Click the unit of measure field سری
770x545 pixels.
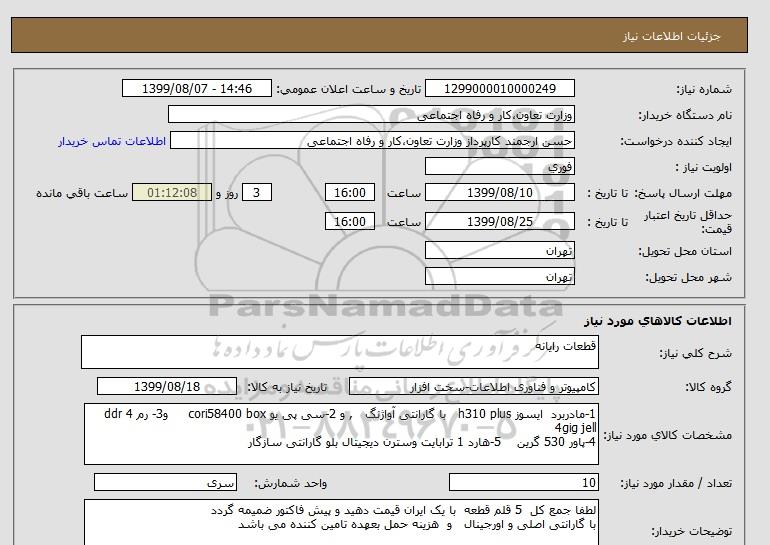[165, 483]
